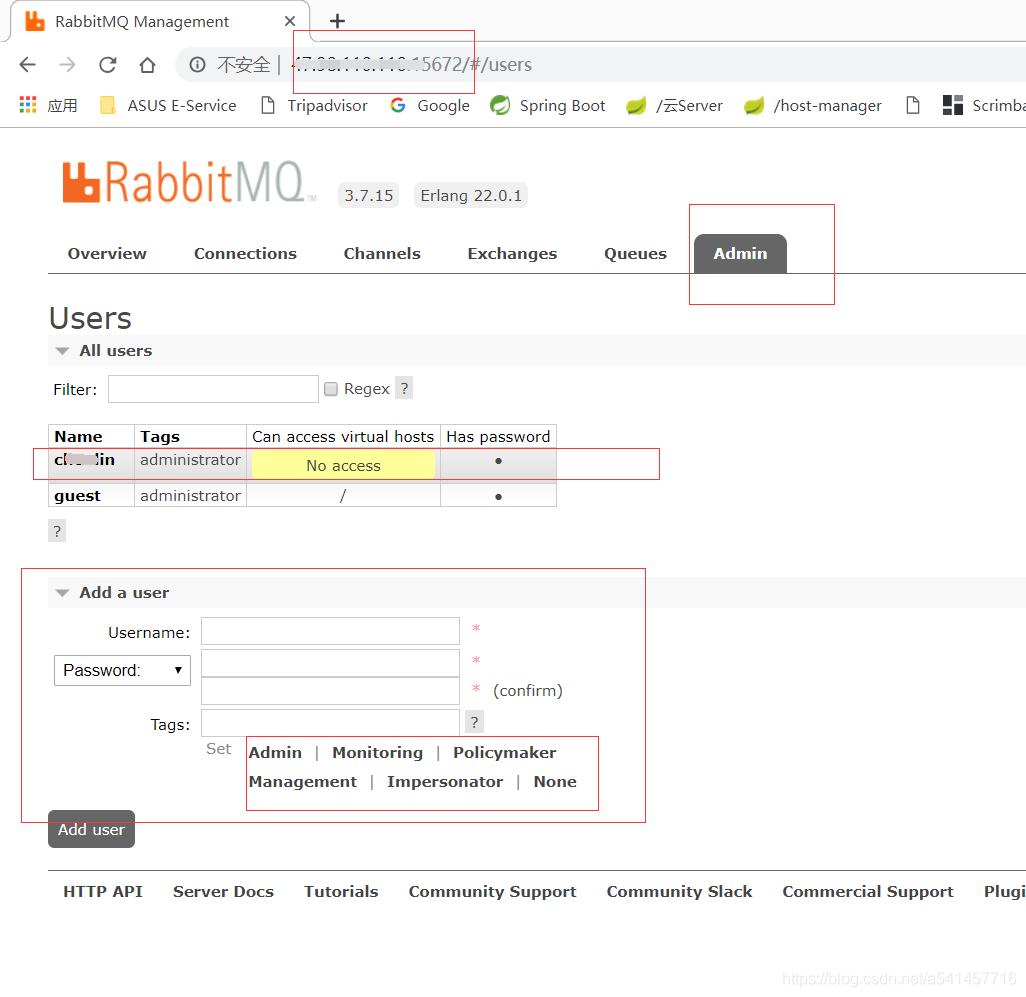This screenshot has width=1026, height=997.
Task: Click the first password input field
Action: [x=330, y=663]
